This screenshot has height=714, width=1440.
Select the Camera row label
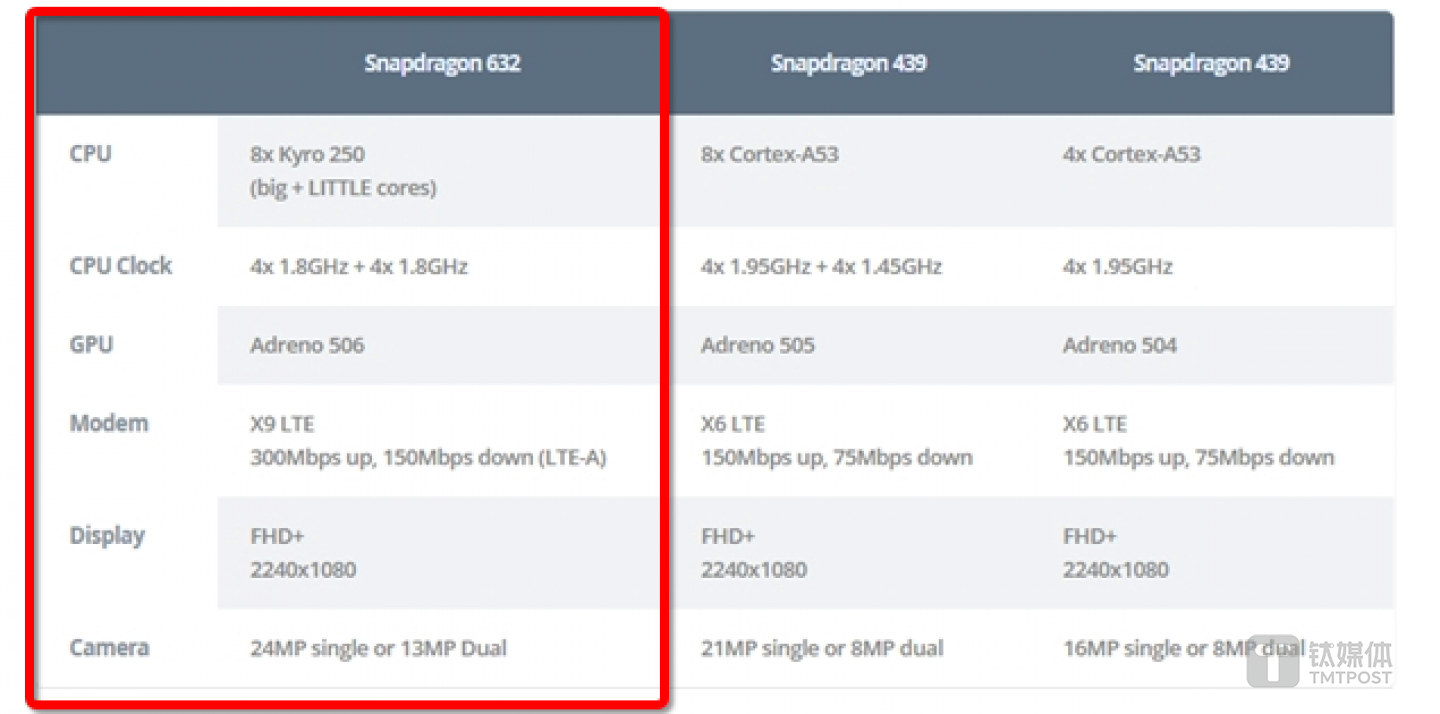pos(109,648)
